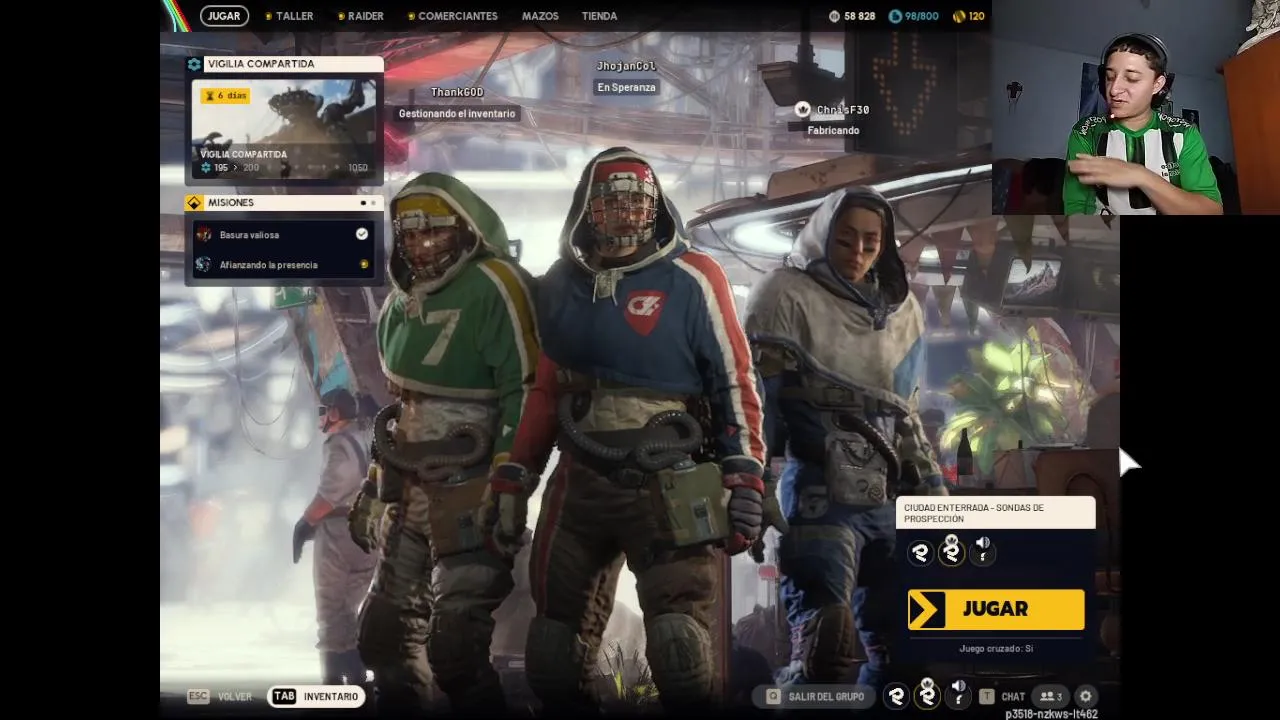
Task: Click the gold 120 tokens icon
Action: (958, 16)
